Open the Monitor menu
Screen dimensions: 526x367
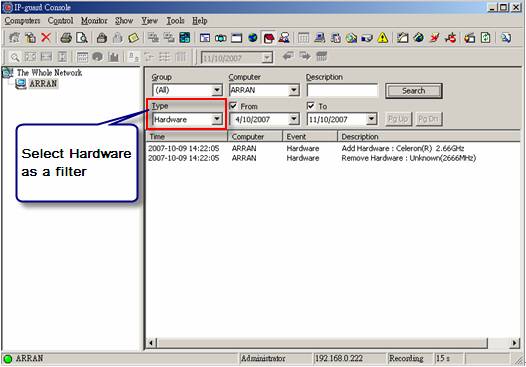tap(94, 21)
